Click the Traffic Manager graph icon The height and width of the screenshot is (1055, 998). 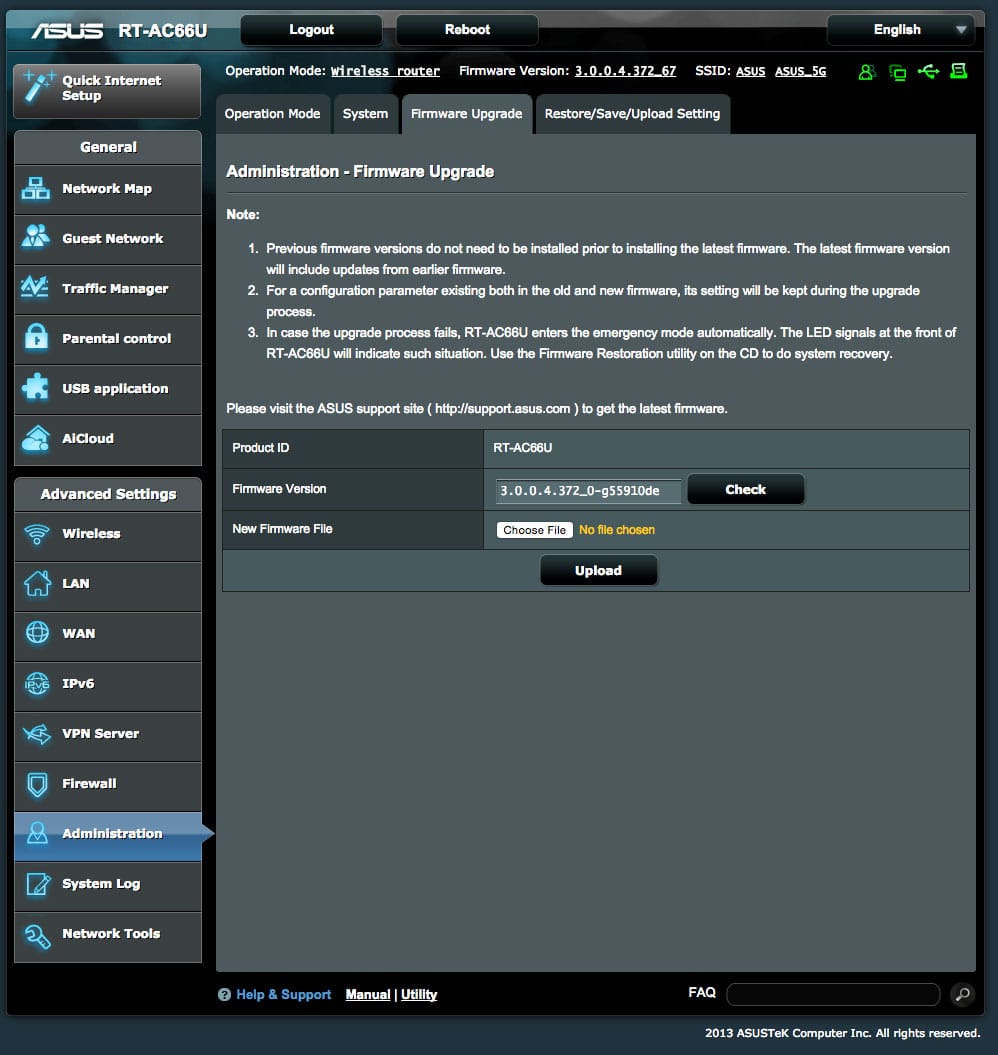[35, 288]
